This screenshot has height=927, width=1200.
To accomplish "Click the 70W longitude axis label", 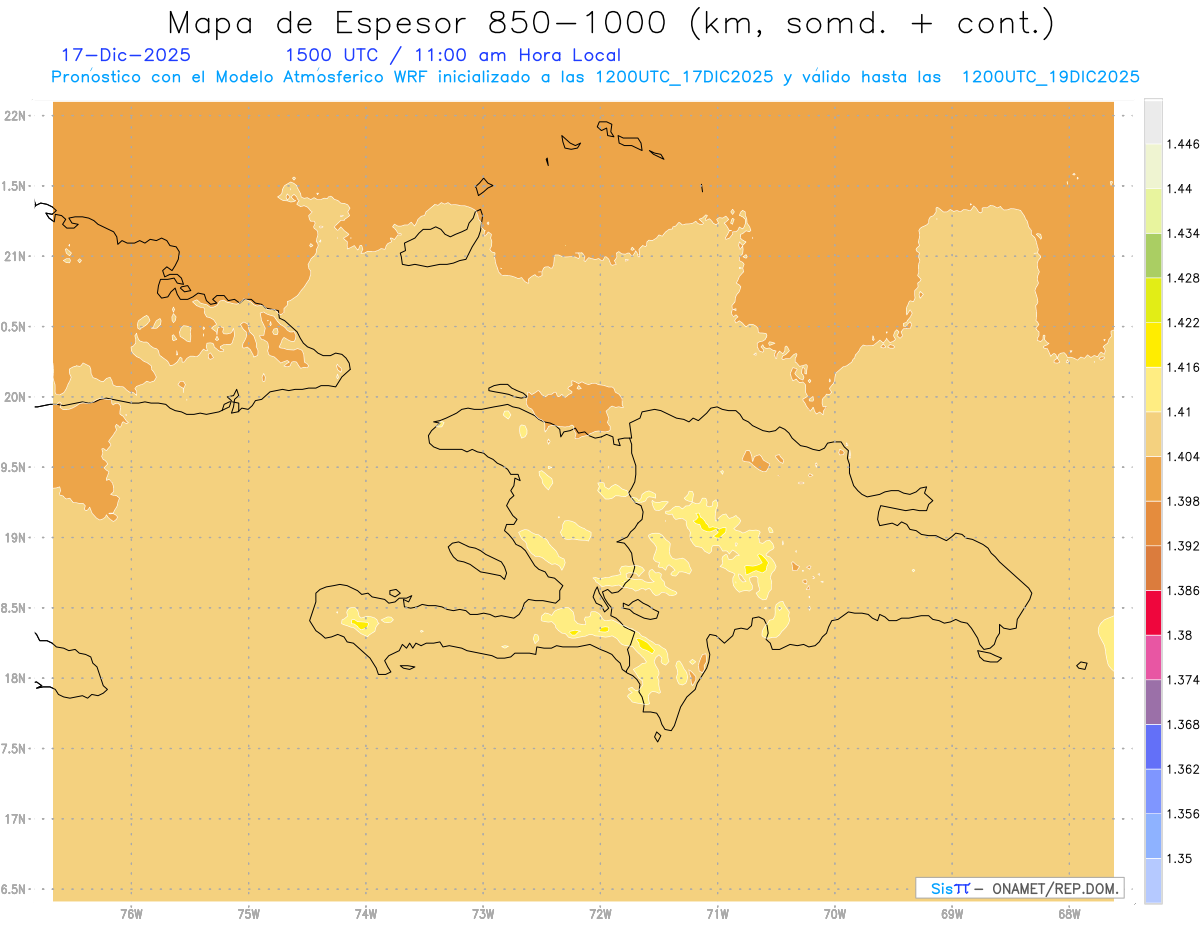I will point(835,914).
